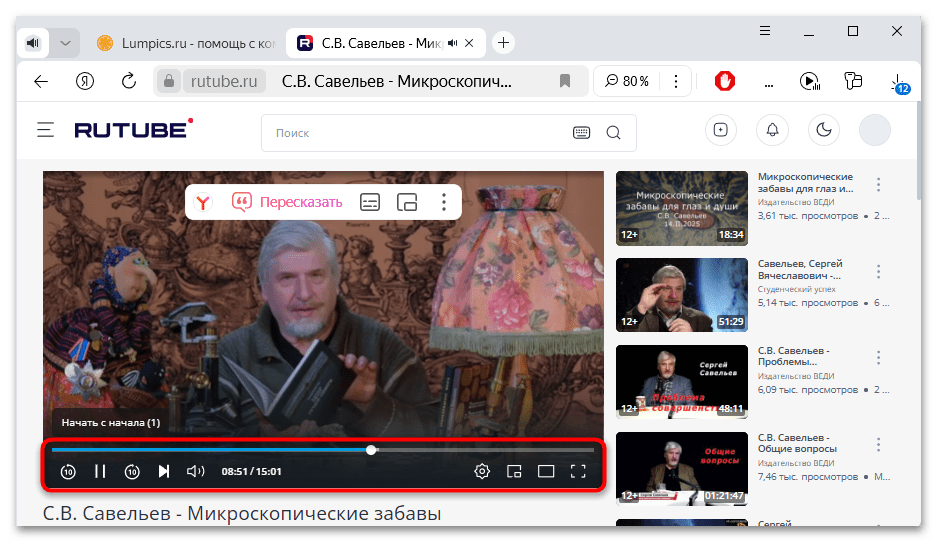The width and height of the screenshot is (937, 542).
Task: Open the zoom options three-dot menu
Action: click(676, 81)
